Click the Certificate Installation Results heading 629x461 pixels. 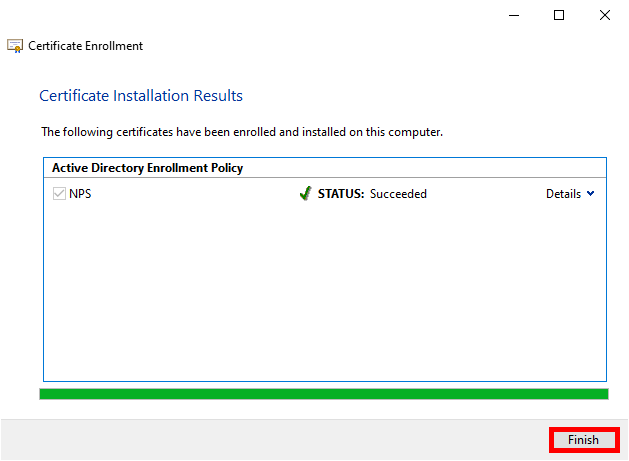pos(141,96)
